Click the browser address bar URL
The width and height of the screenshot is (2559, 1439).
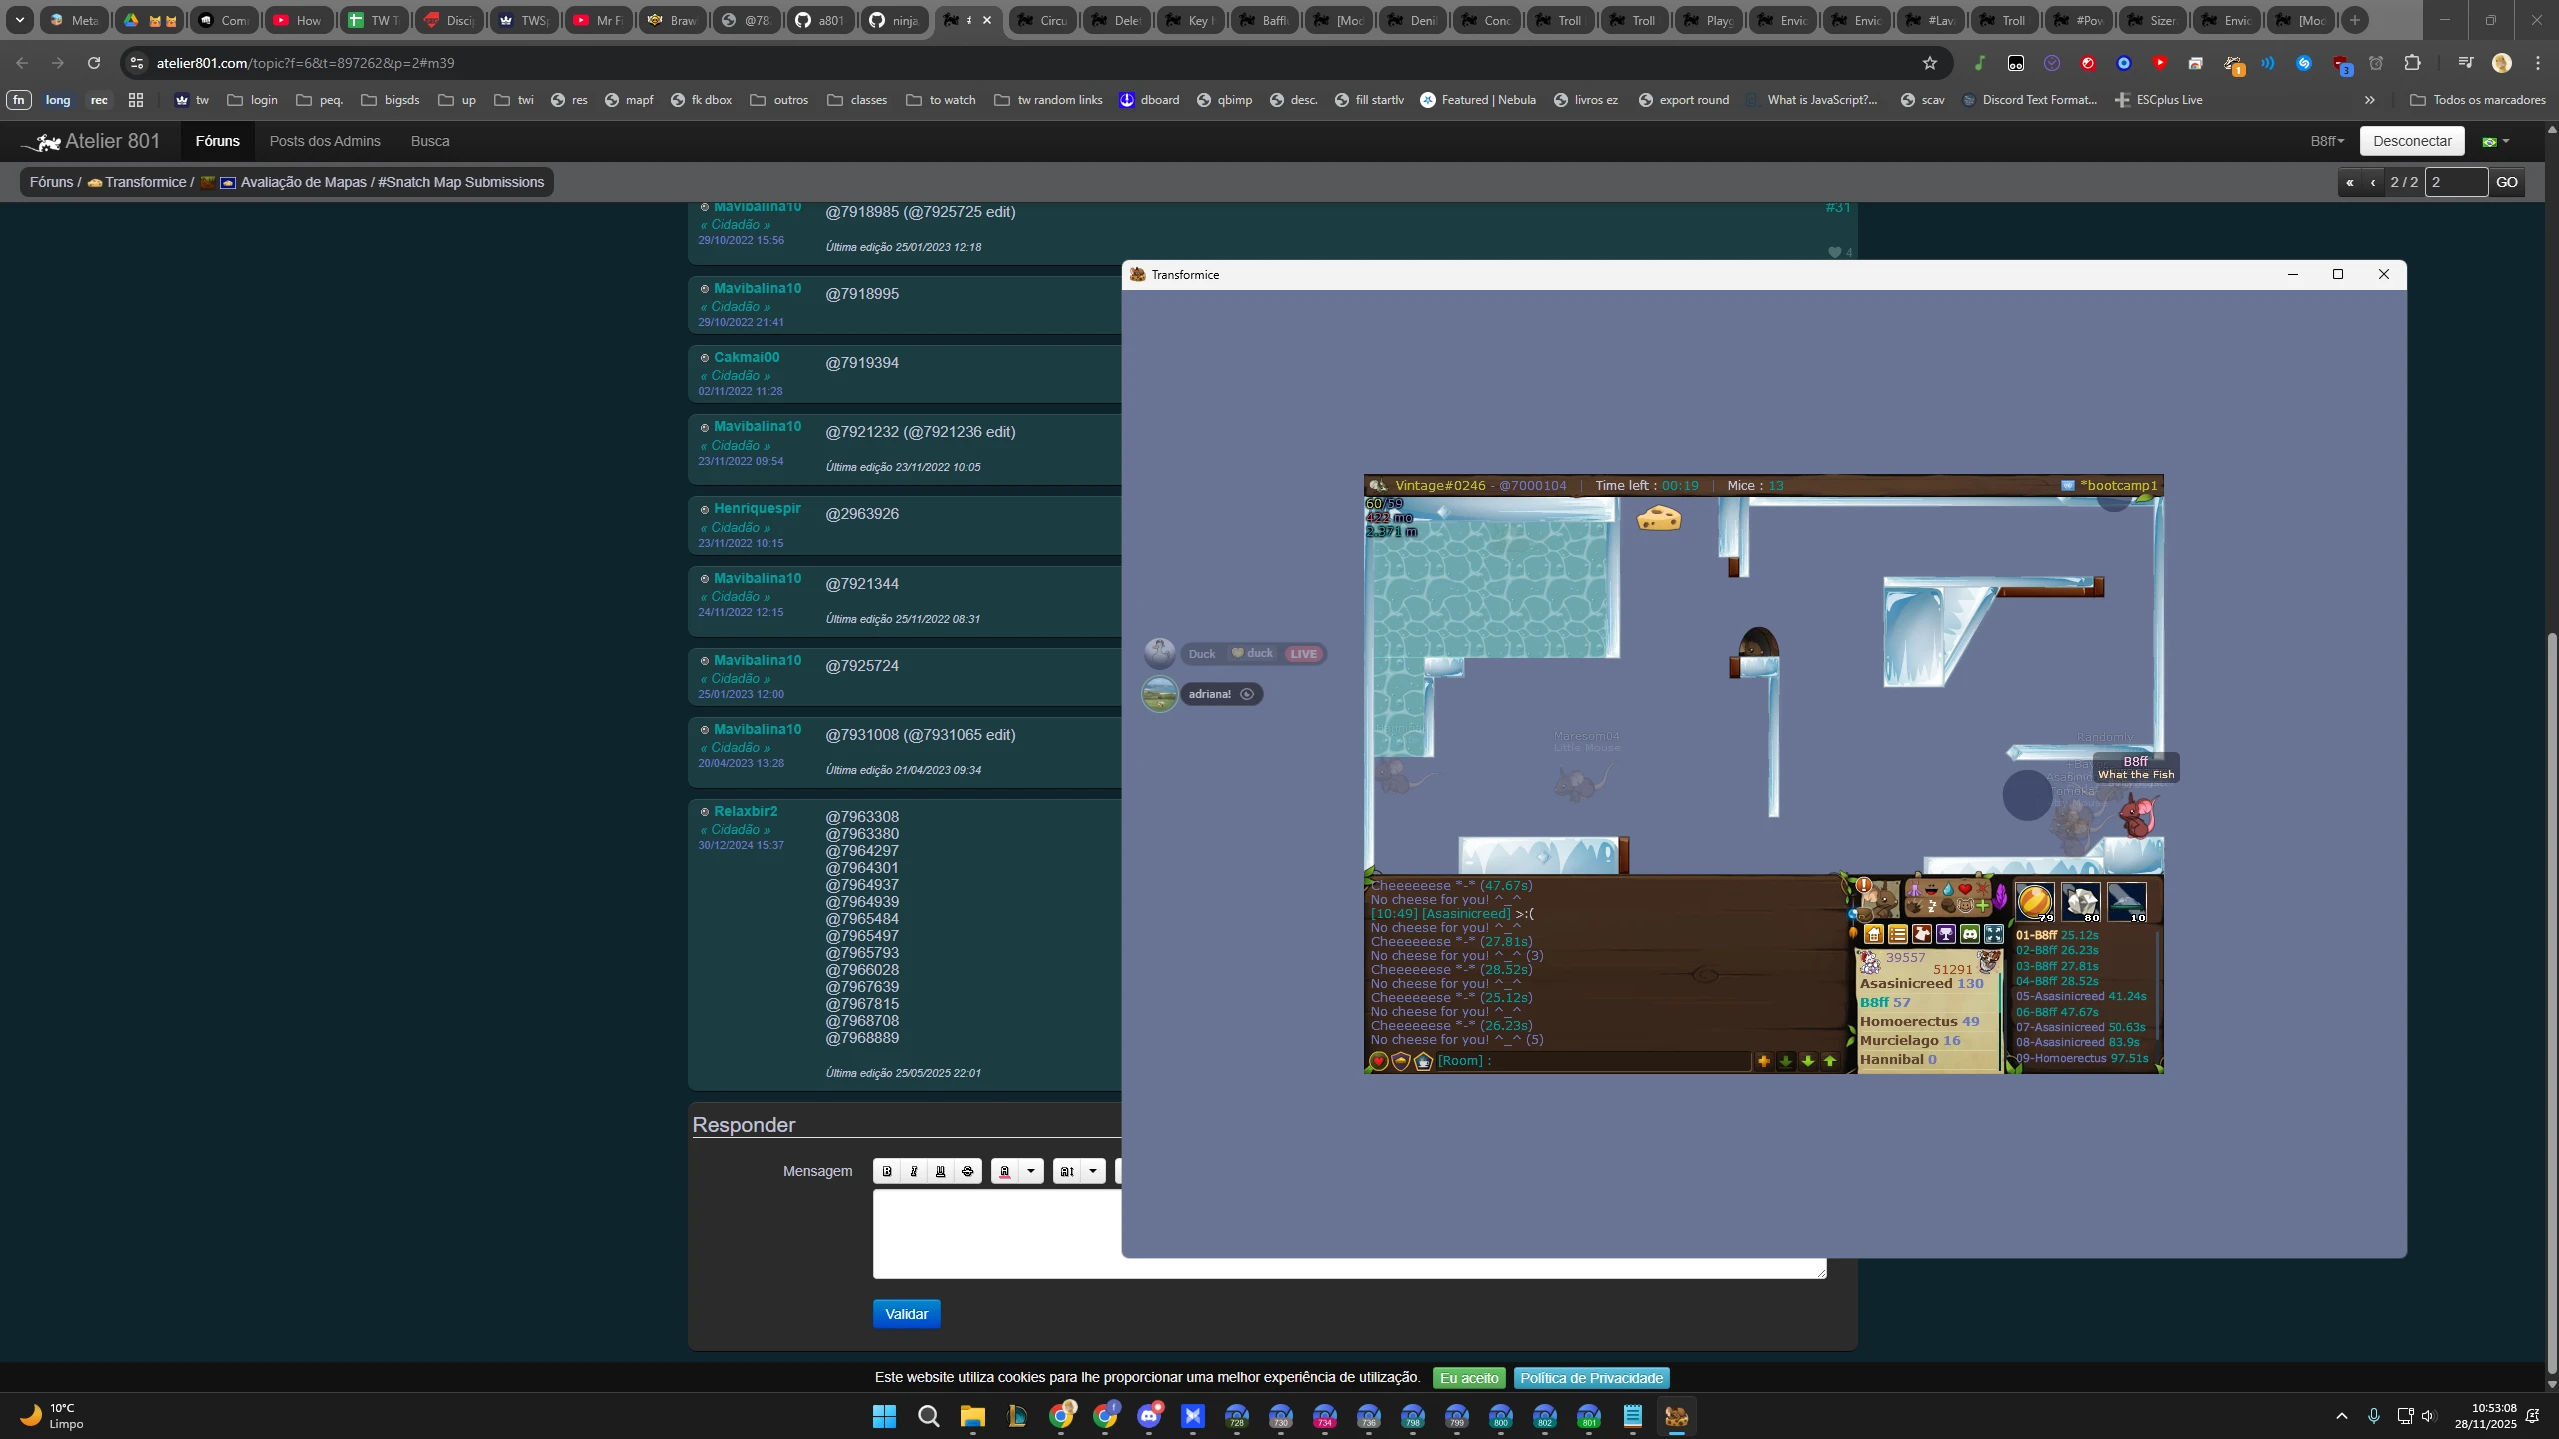(x=305, y=63)
